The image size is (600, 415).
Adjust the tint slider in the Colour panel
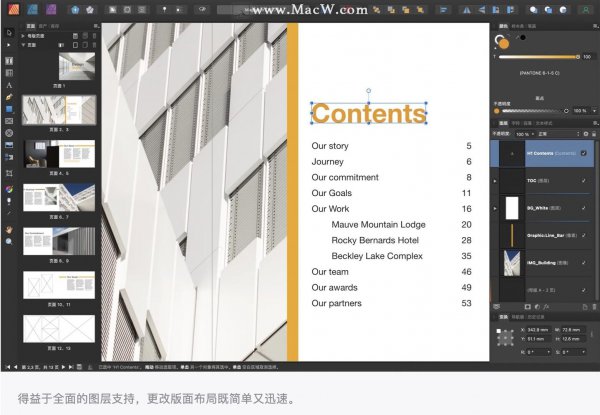pos(539,57)
